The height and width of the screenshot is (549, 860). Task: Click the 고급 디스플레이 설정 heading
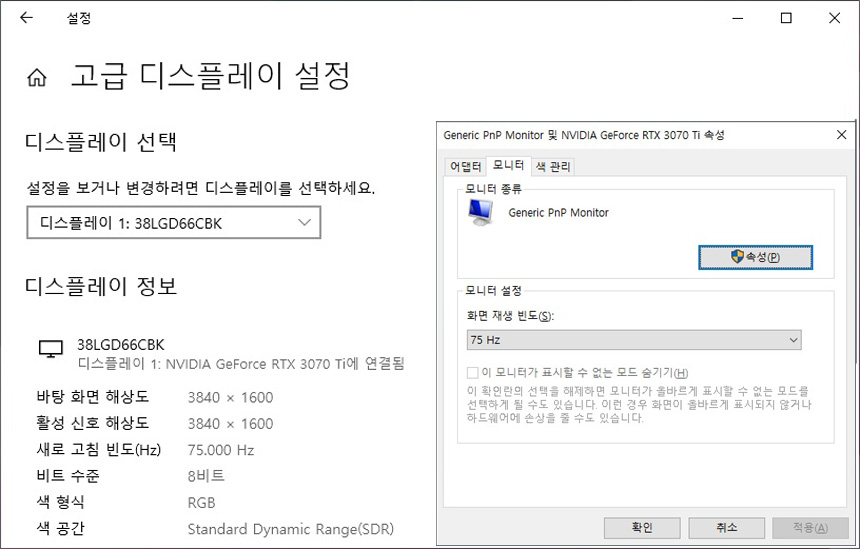(x=210, y=75)
